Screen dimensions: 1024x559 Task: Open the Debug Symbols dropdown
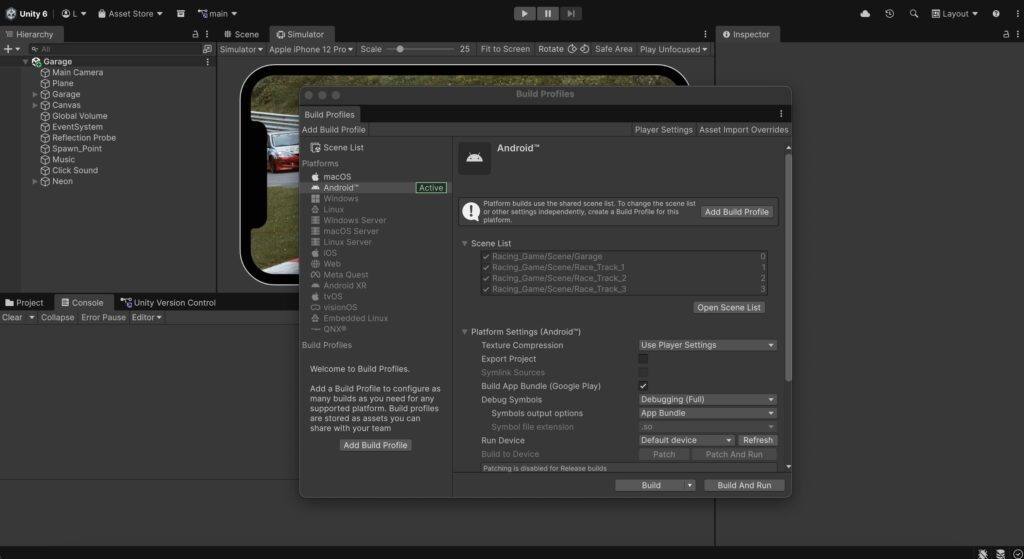(707, 399)
